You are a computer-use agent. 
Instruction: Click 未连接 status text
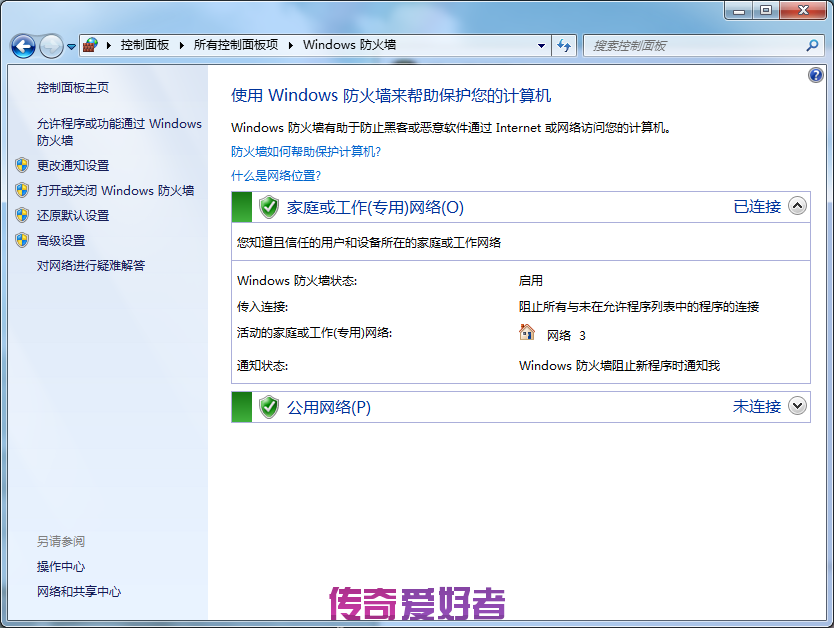(x=757, y=407)
